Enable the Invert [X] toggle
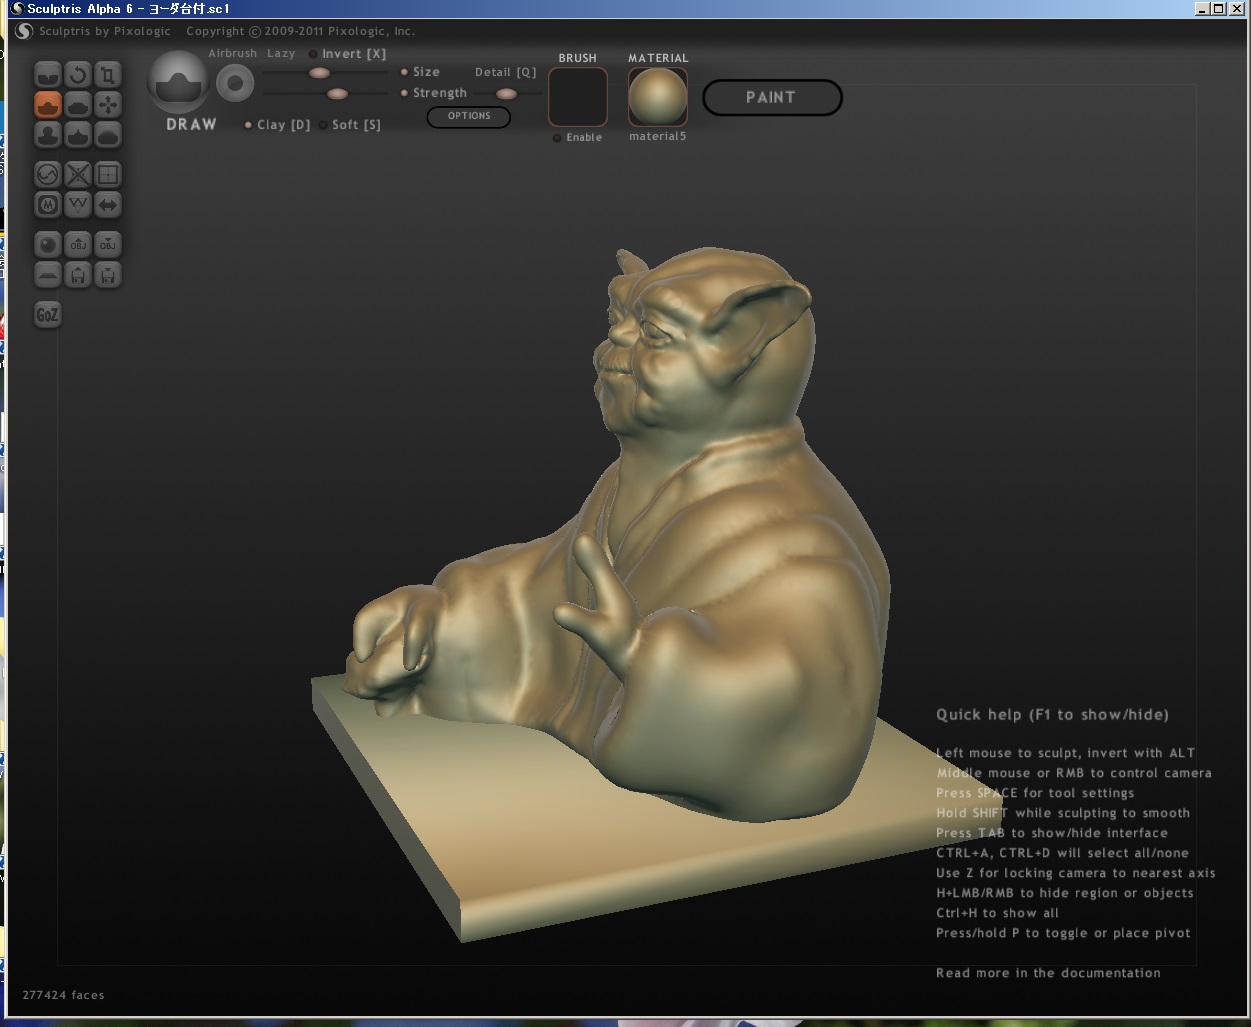 click(x=314, y=54)
